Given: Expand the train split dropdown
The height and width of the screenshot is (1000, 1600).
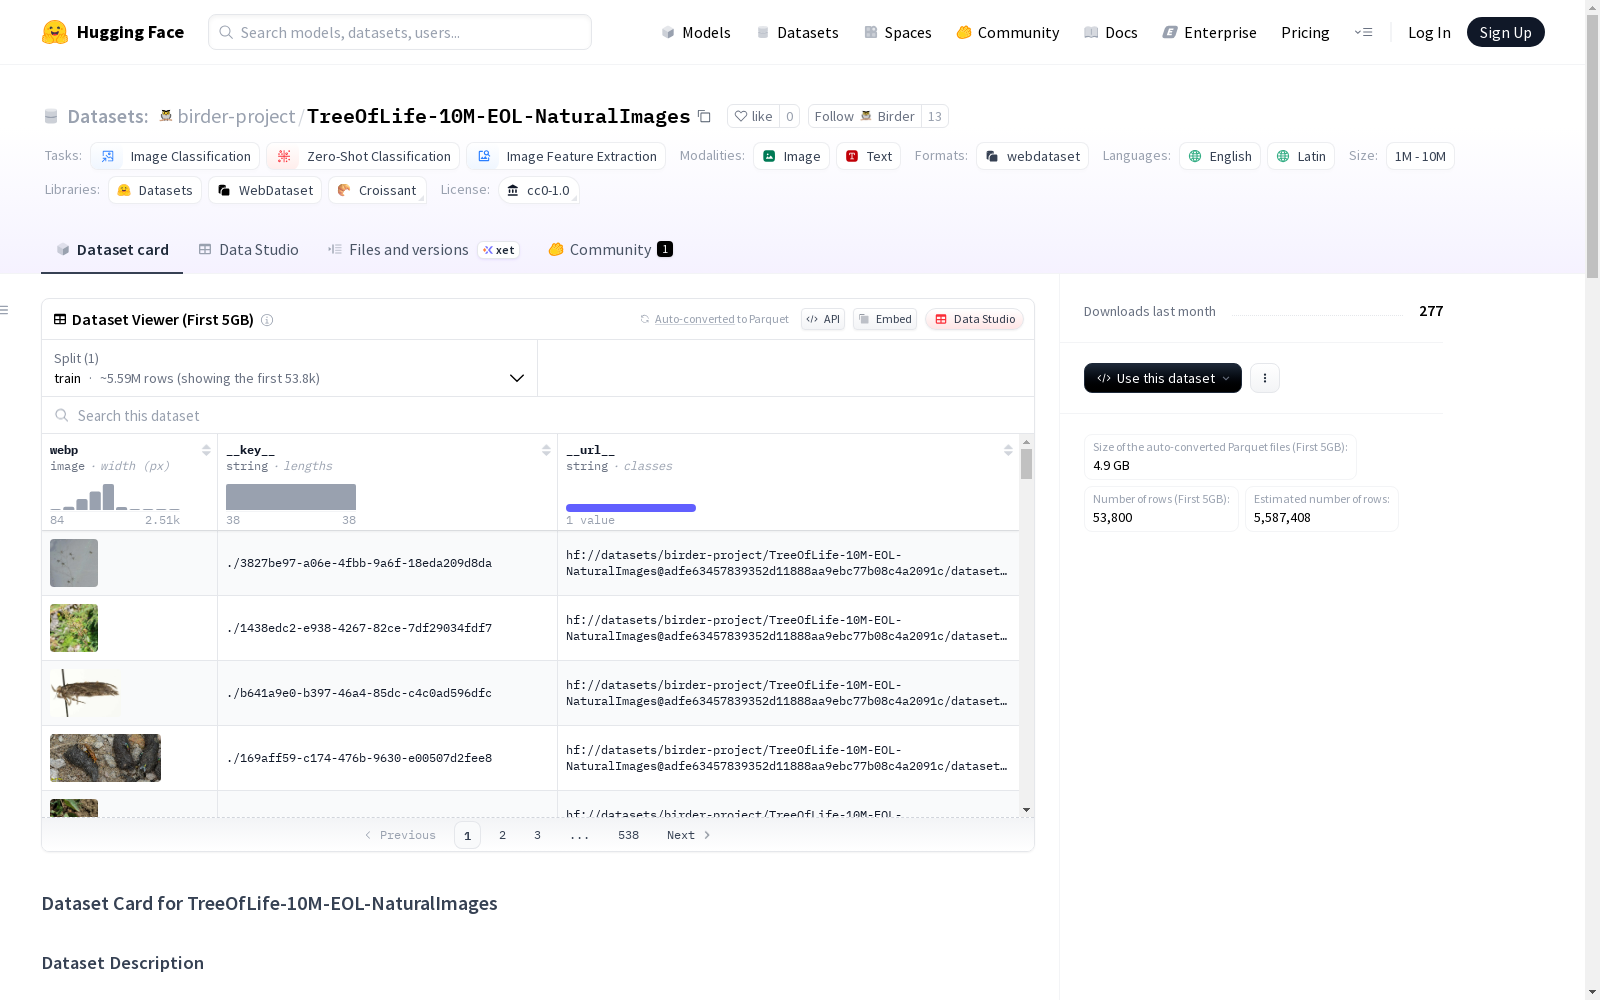Looking at the screenshot, I should click(289, 368).
